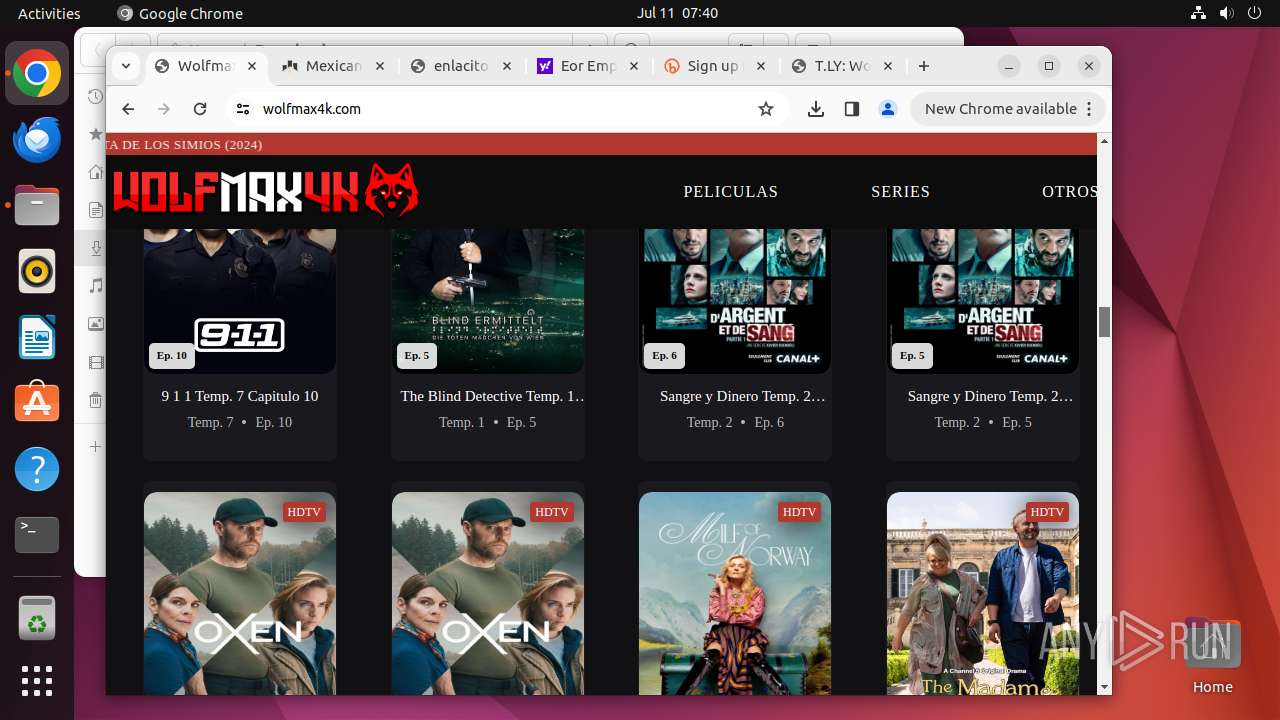Viewport: 1280px width, 720px height.
Task: Open the volume indicator
Action: click(x=1227, y=13)
